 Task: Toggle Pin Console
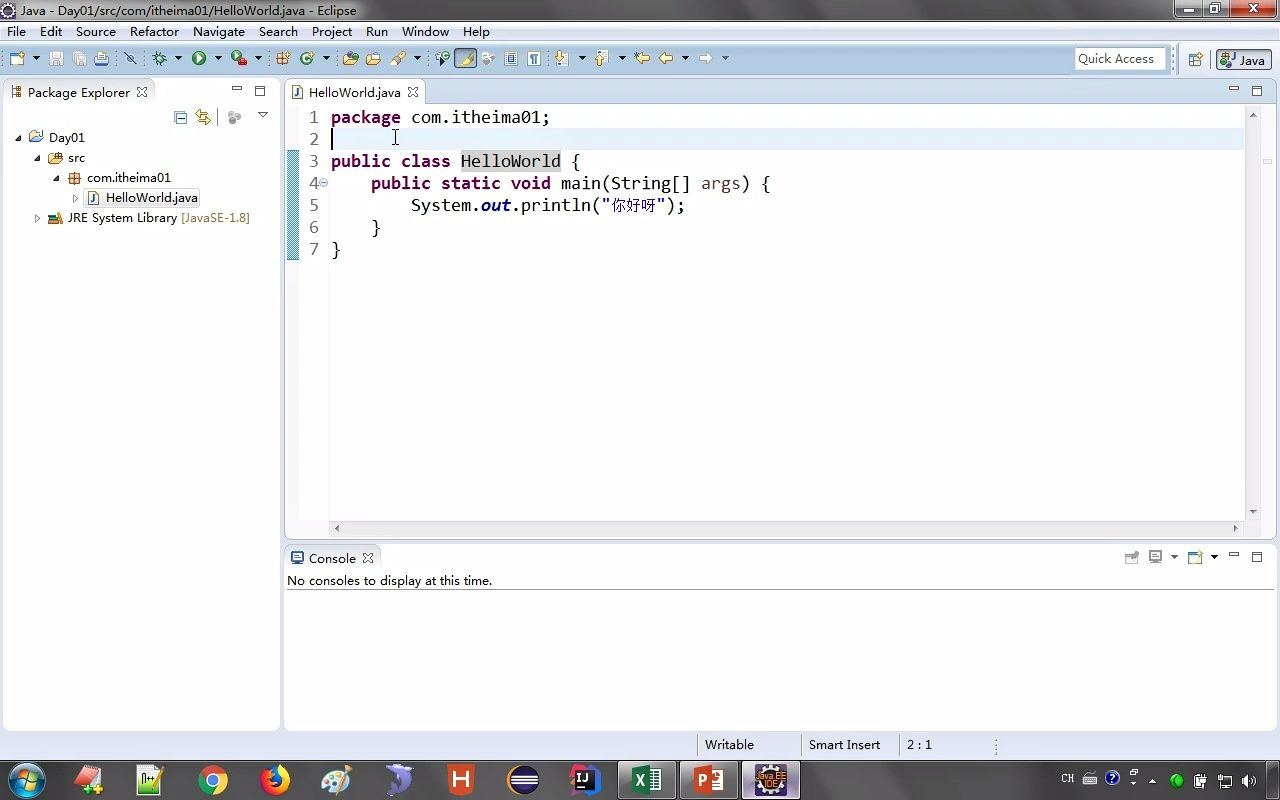tap(1132, 557)
